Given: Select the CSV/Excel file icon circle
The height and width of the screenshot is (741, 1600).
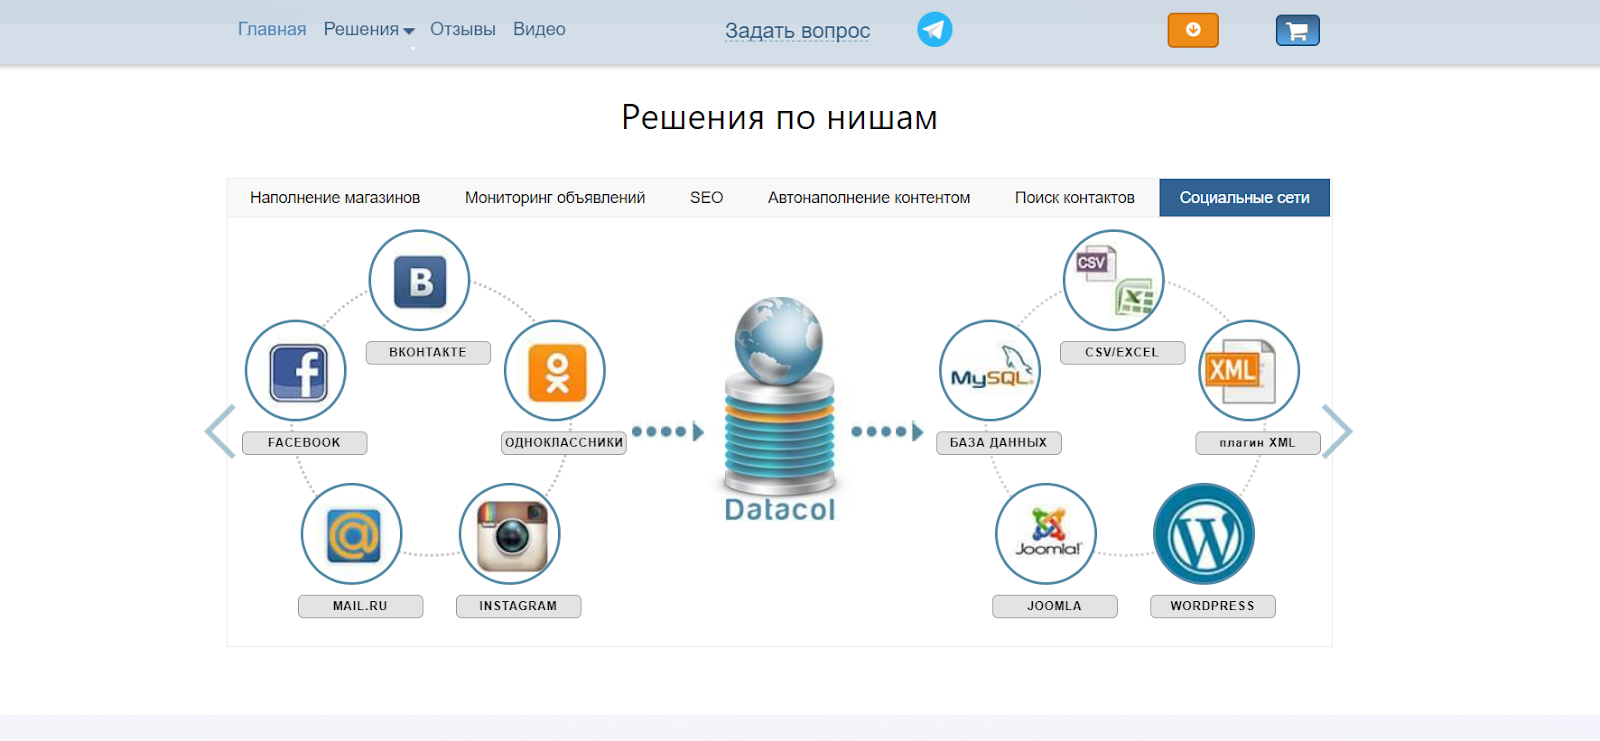Looking at the screenshot, I should point(1114,281).
